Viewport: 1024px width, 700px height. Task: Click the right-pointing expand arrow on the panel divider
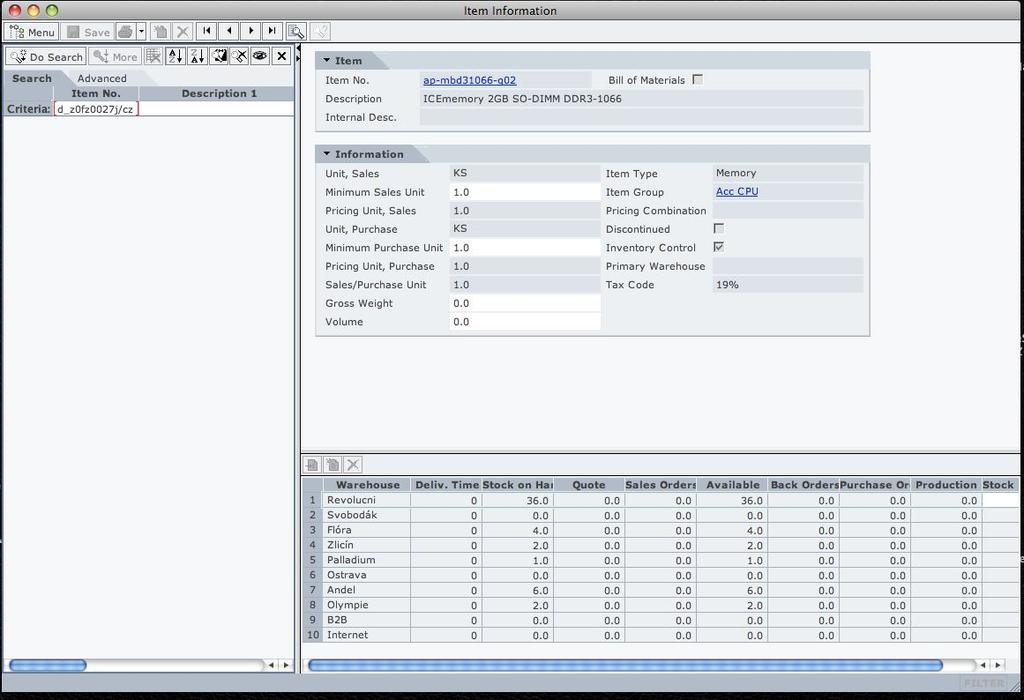pos(298,58)
